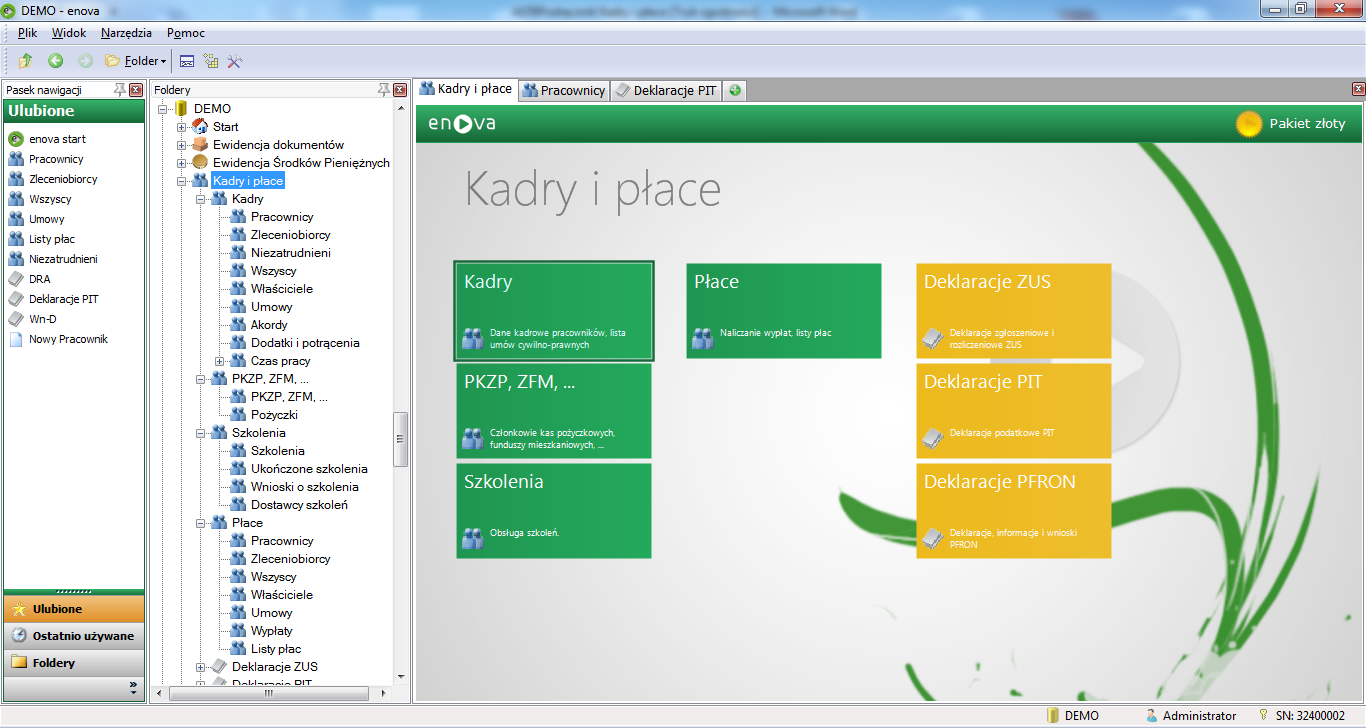This screenshot has height=728, width=1366.
Task: Open the navigation pane configure chevron
Action: click(x=133, y=687)
